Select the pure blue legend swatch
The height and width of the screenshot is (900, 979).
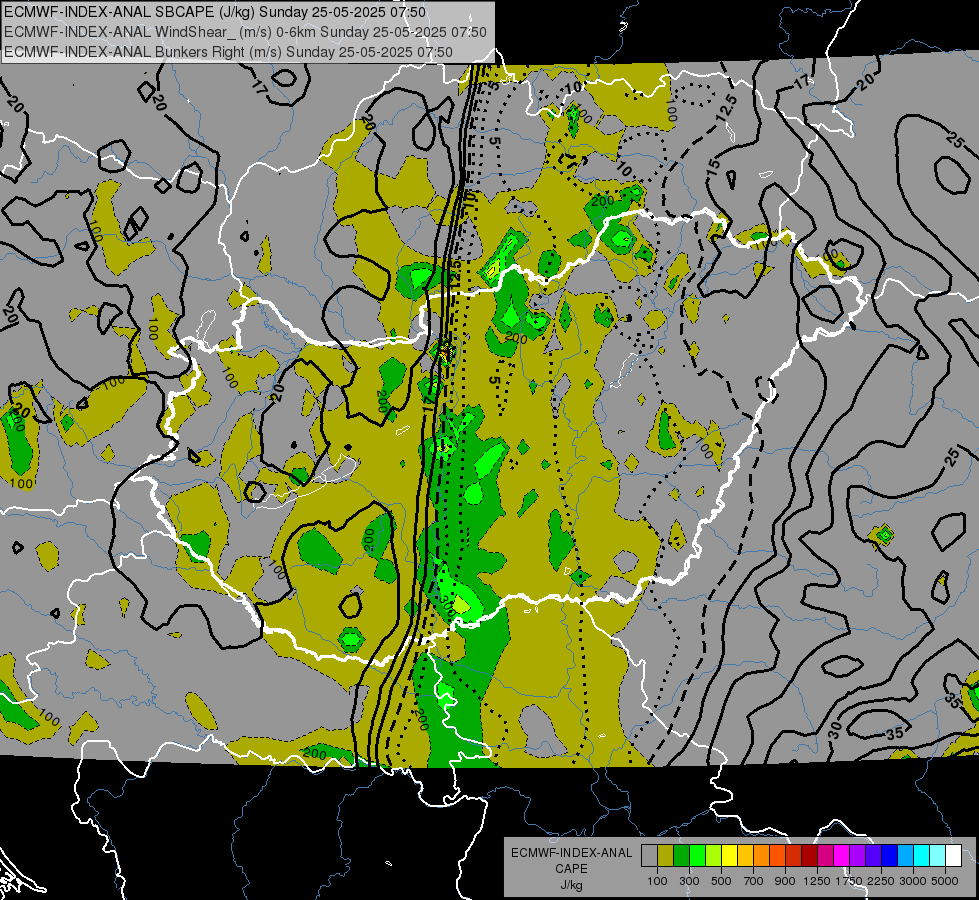[890, 856]
